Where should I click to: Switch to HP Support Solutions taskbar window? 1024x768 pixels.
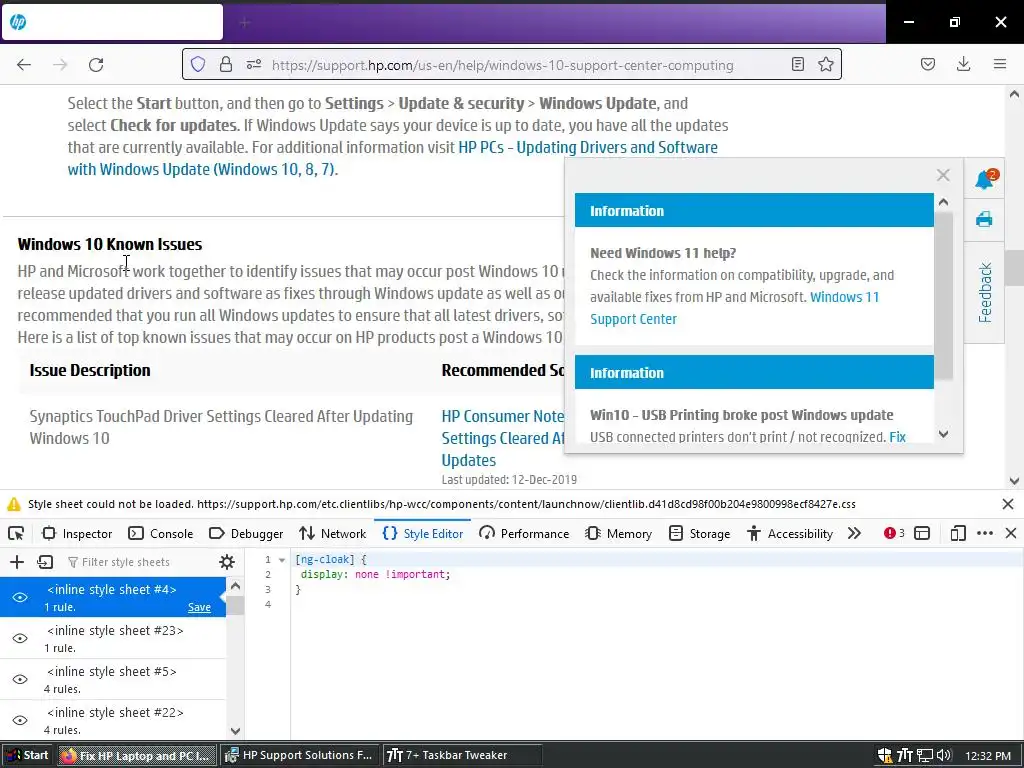300,756
